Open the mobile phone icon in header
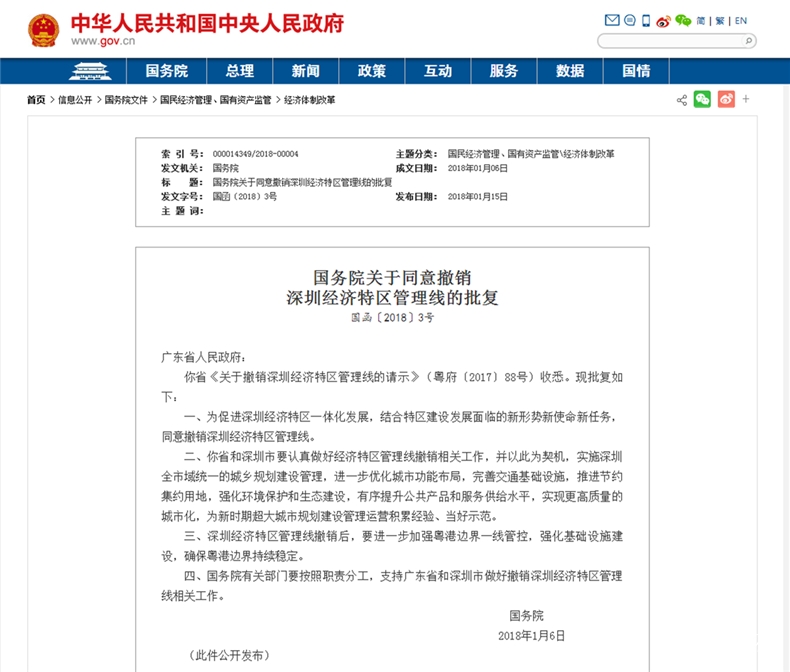The image size is (790, 672). coord(646,21)
